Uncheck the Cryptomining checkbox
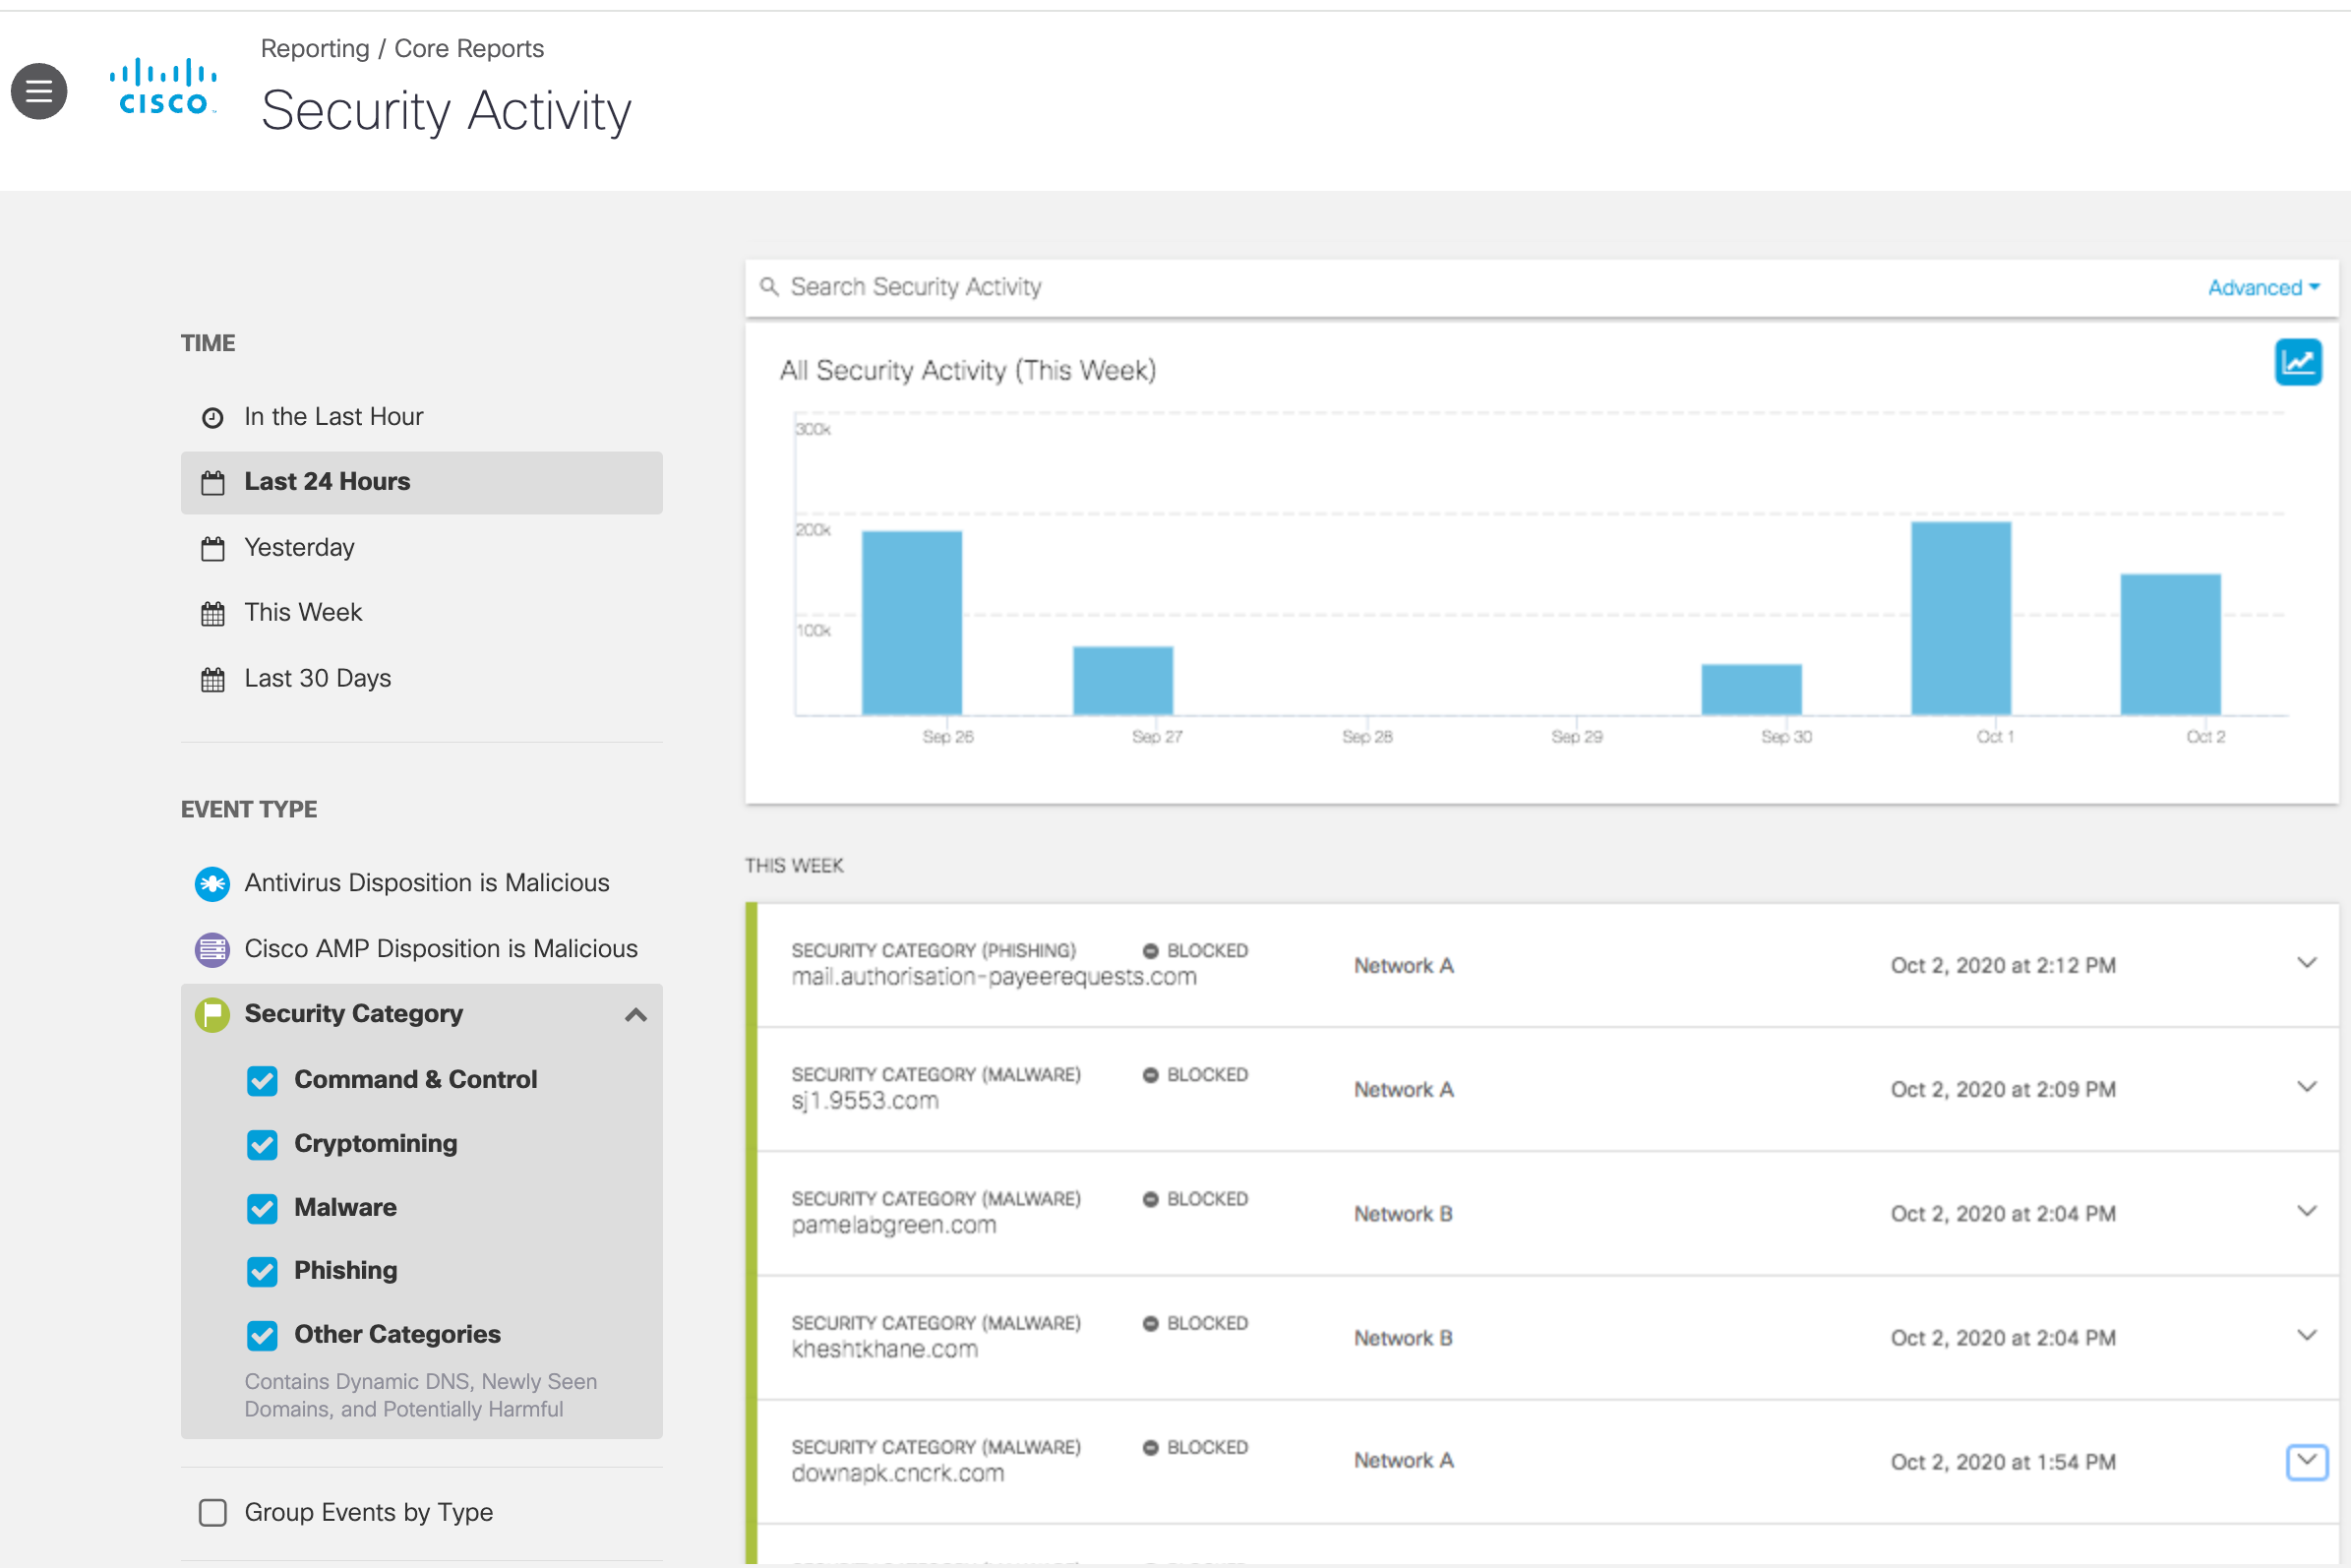2351x1568 pixels. pos(262,1145)
